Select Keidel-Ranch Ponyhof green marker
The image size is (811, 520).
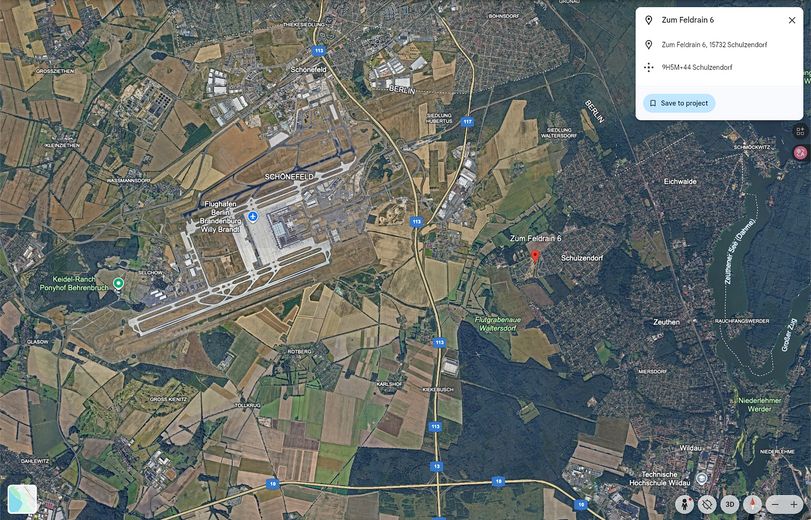point(118,283)
